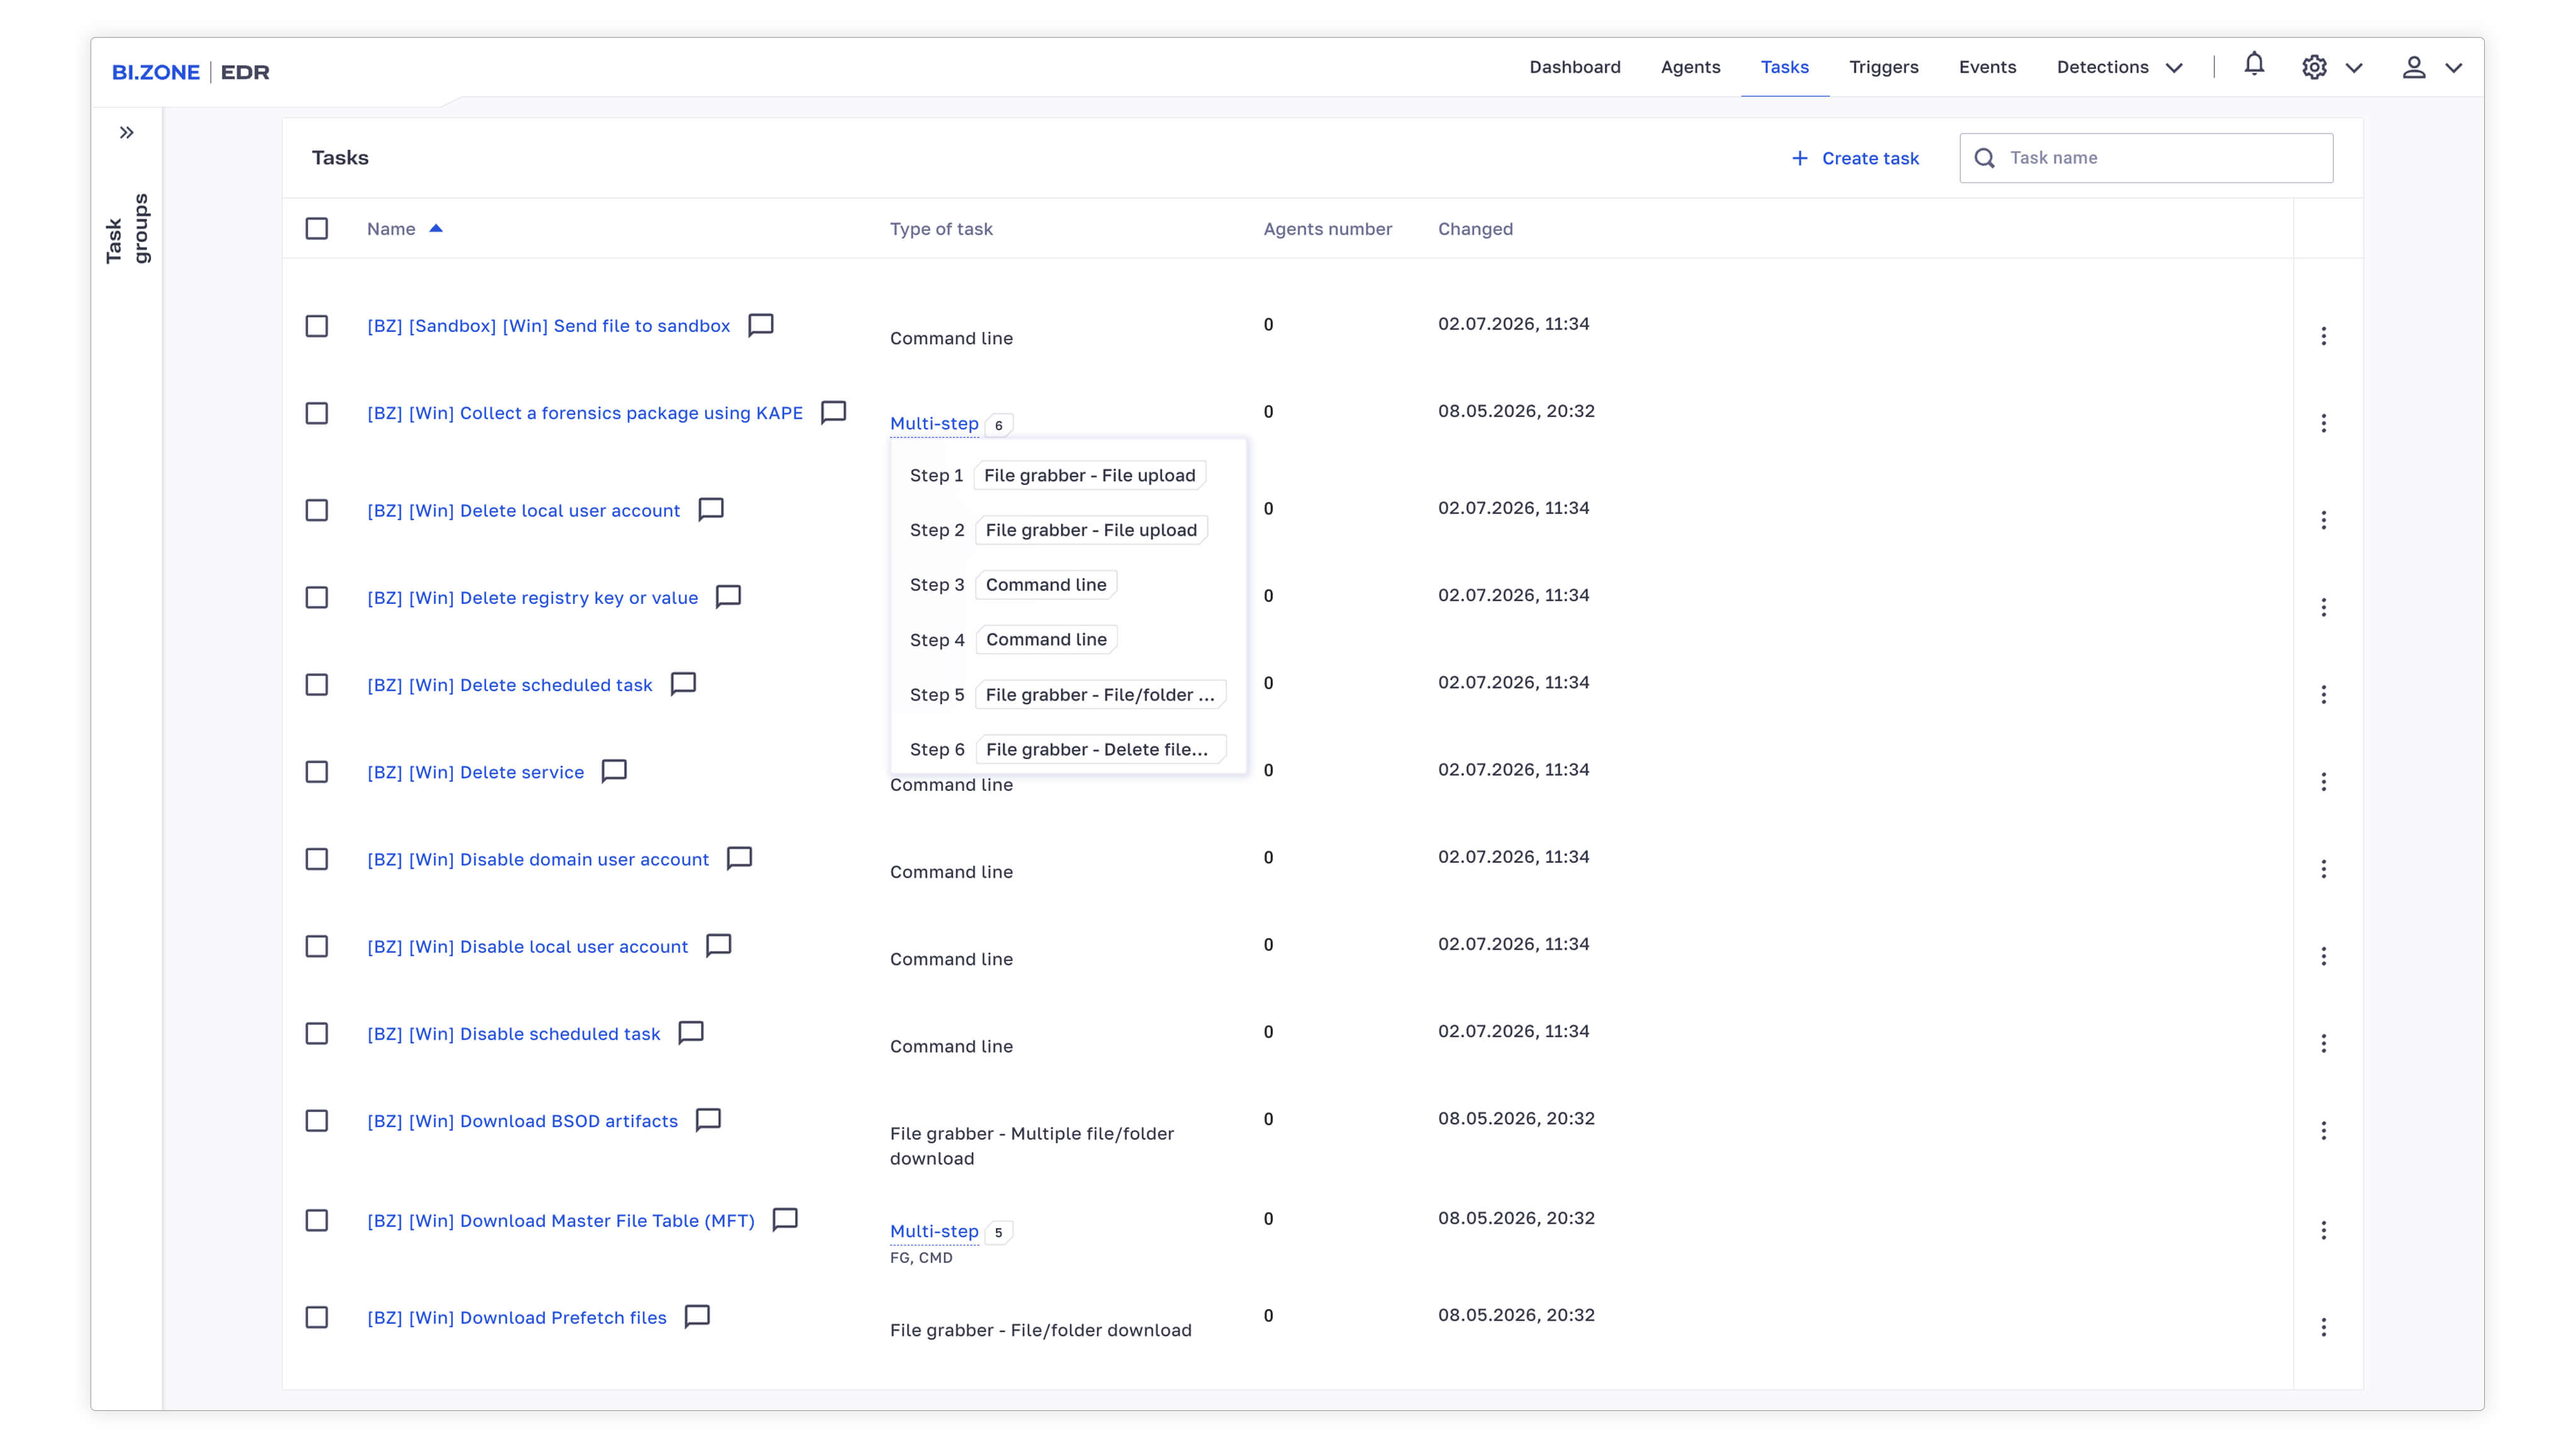The height and width of the screenshot is (1448, 2576).
Task: Focus the Task name search field
Action: coord(2146,158)
